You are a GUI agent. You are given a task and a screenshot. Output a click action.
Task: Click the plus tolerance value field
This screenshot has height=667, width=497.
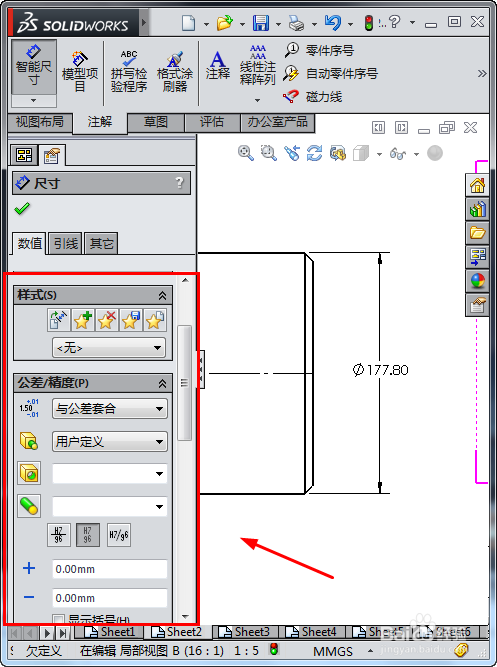110,569
